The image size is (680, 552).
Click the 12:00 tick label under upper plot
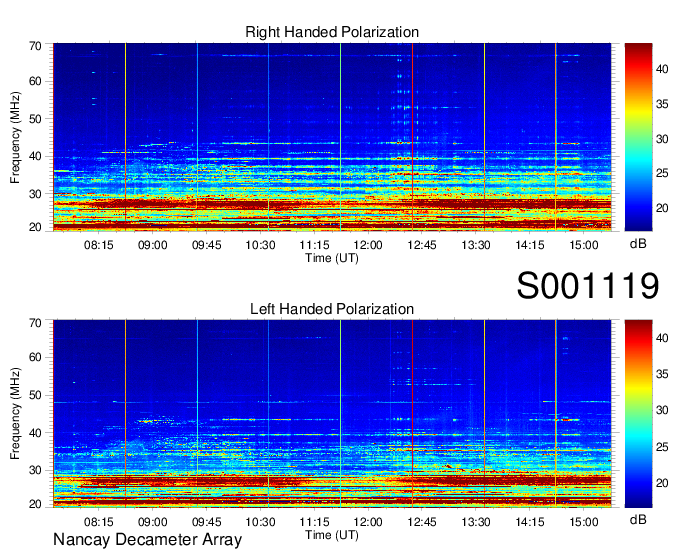click(368, 245)
